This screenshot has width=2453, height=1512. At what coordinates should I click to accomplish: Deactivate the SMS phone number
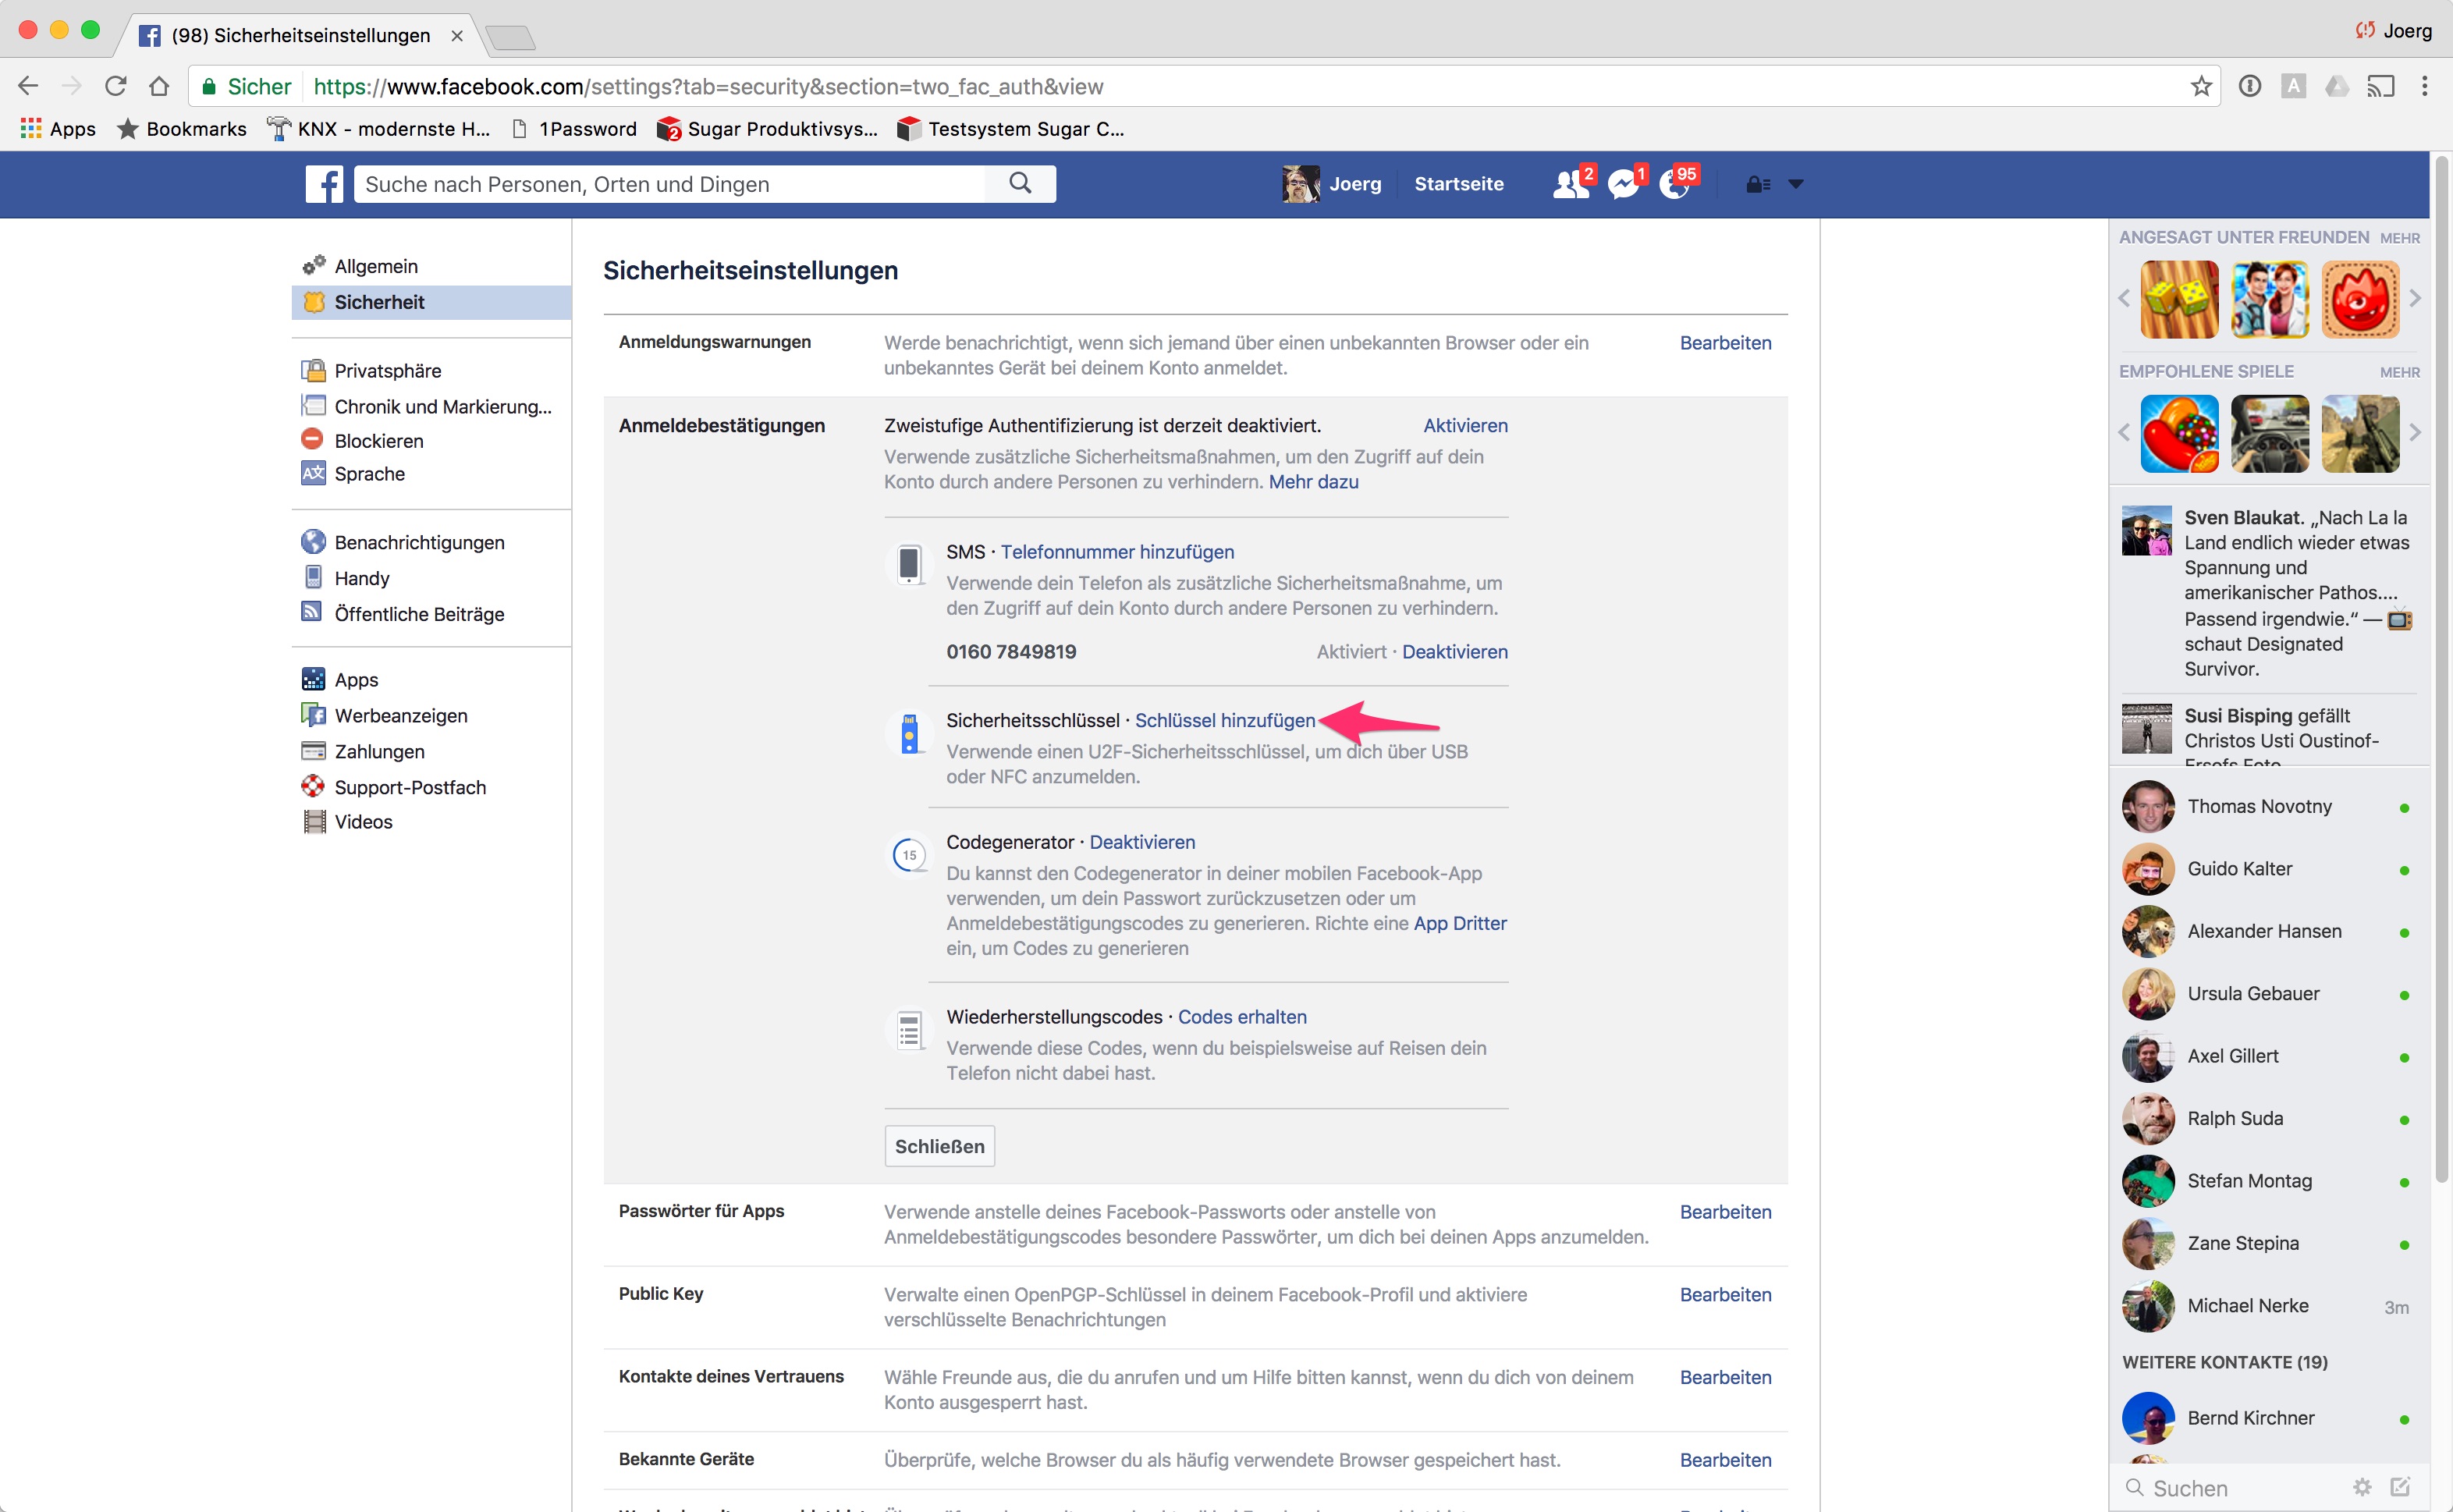click(1454, 652)
